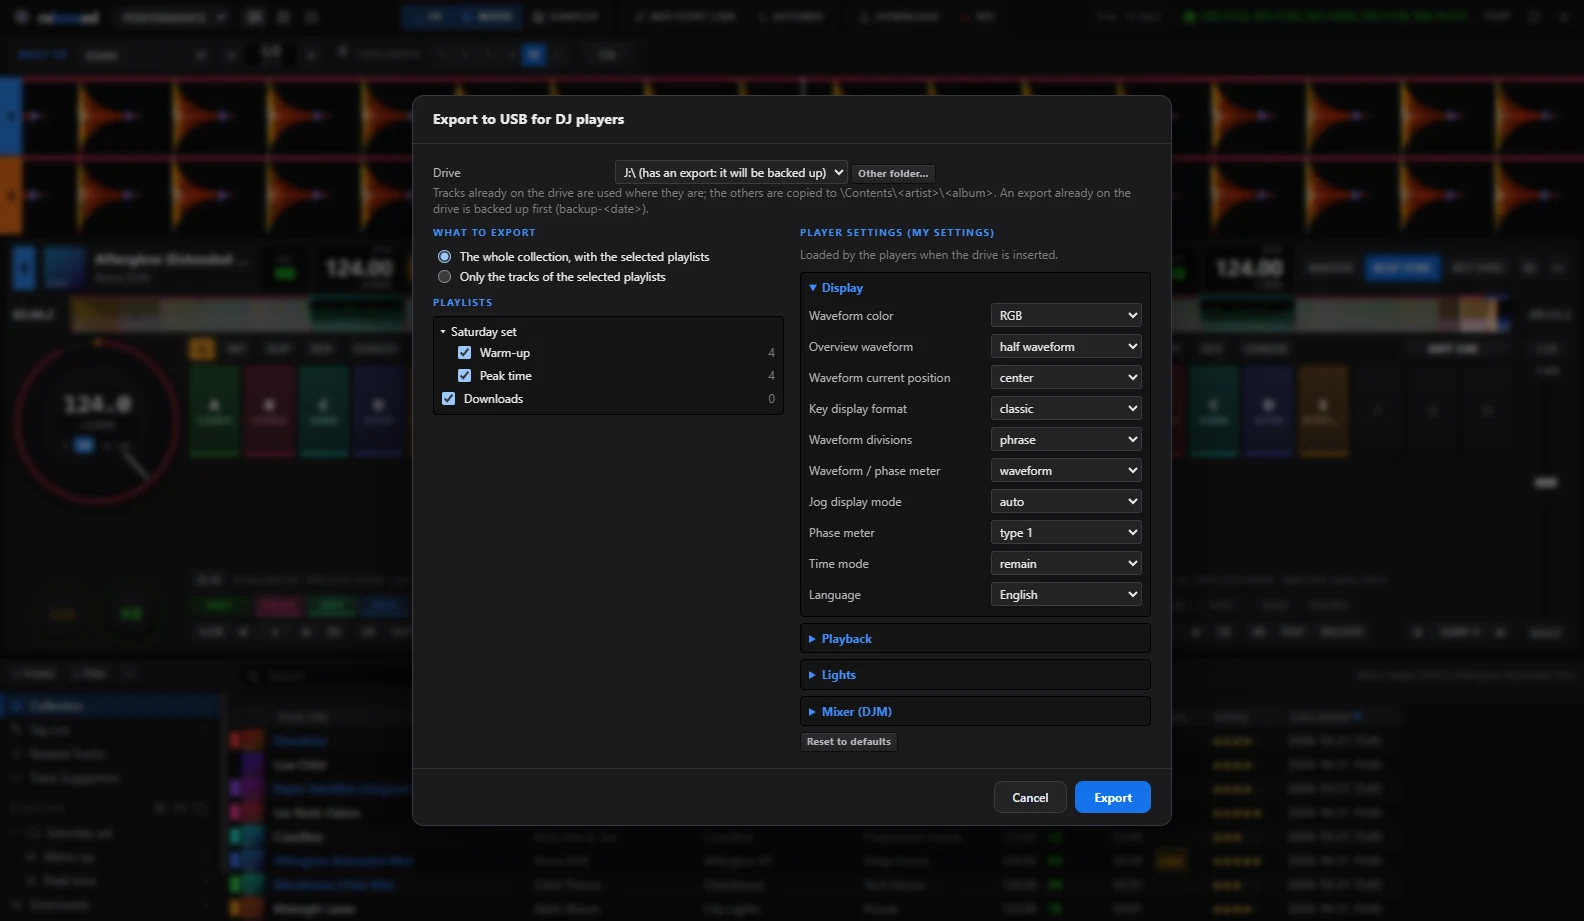Click the Reset to defaults button

pos(848,742)
